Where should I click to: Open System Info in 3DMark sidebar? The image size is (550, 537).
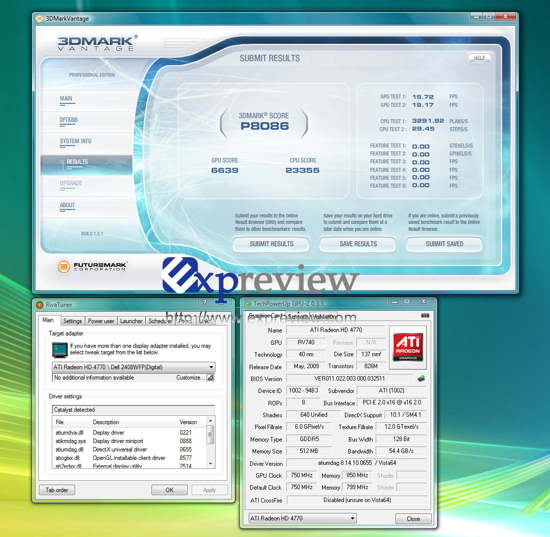click(75, 141)
